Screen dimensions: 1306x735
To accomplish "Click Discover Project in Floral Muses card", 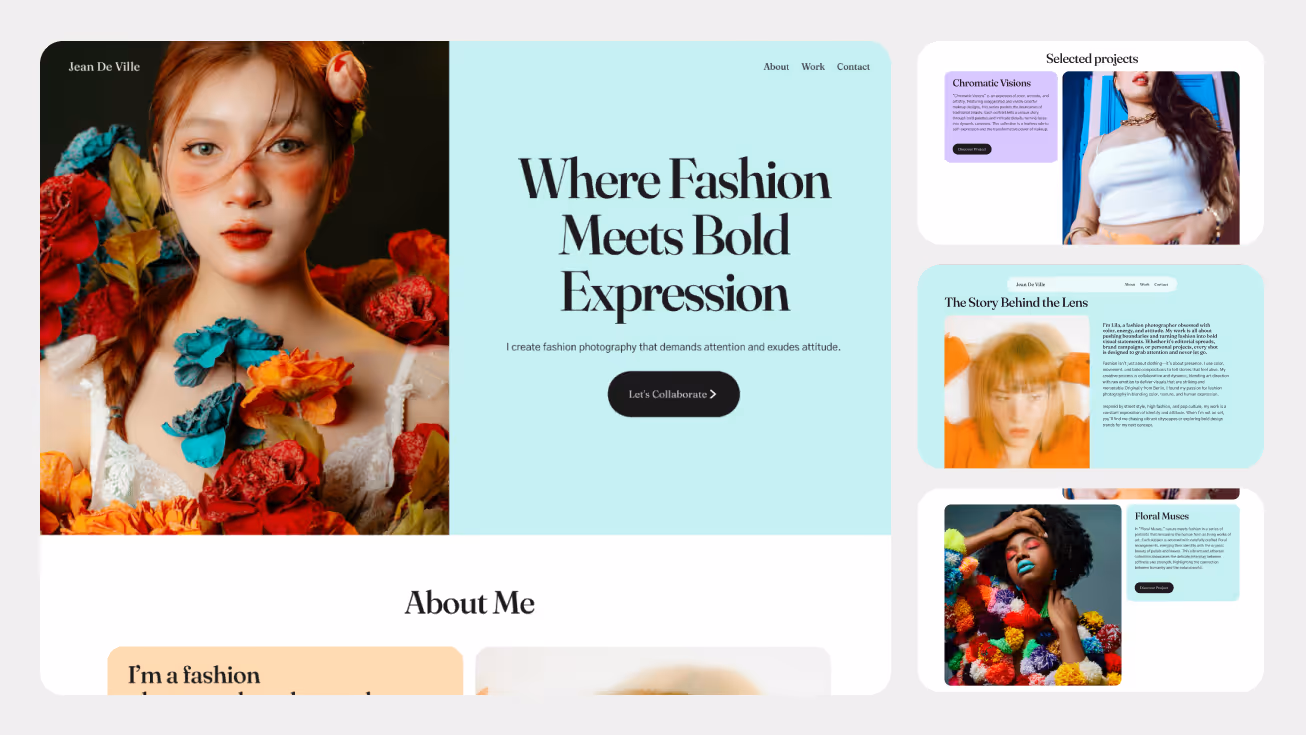I will point(1154,587).
